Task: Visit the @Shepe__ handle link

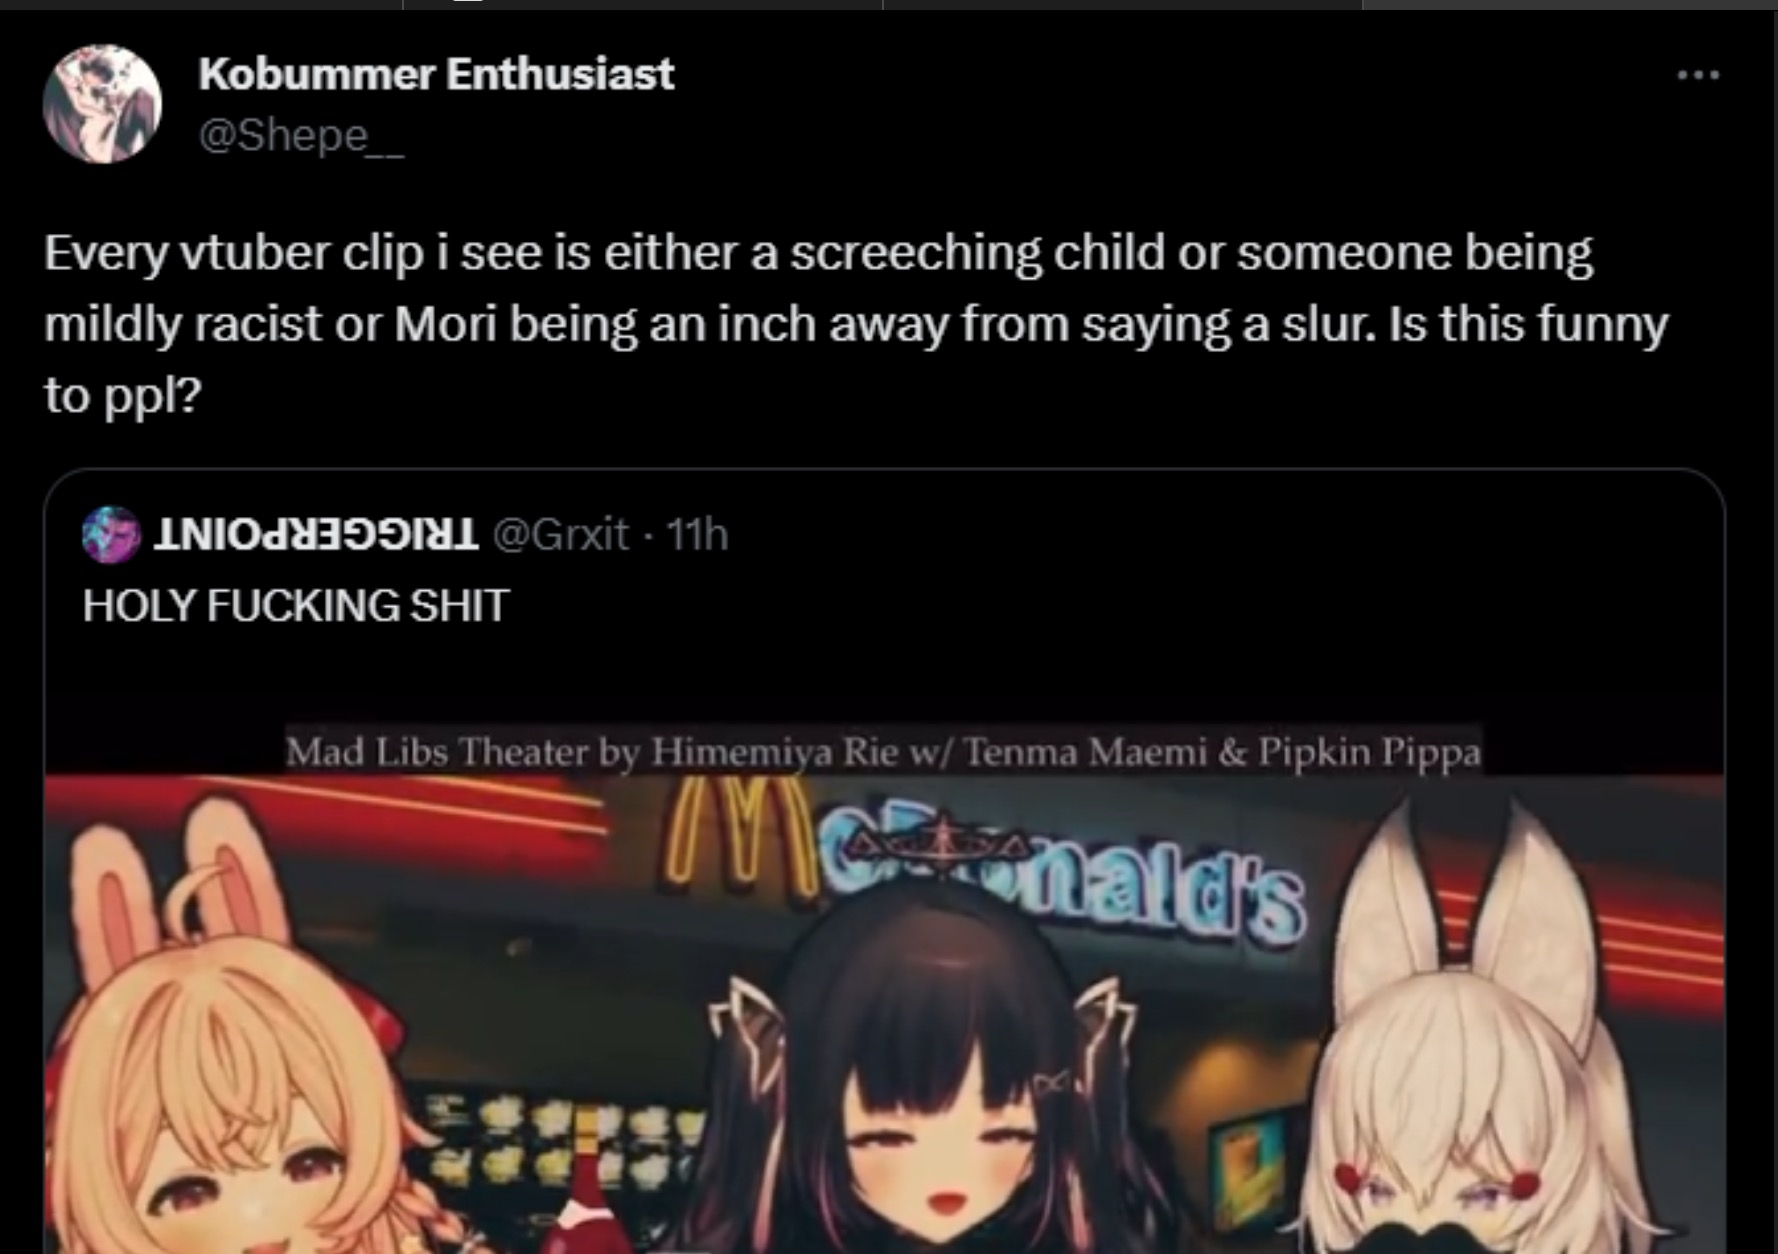Action: [301, 135]
